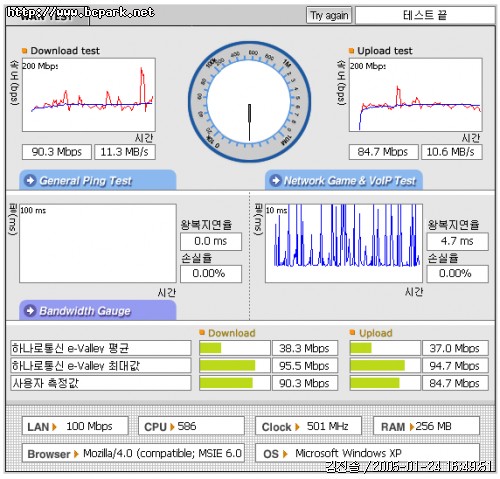Click the orange arrow next to Browser
The image size is (500, 479).
(76, 454)
